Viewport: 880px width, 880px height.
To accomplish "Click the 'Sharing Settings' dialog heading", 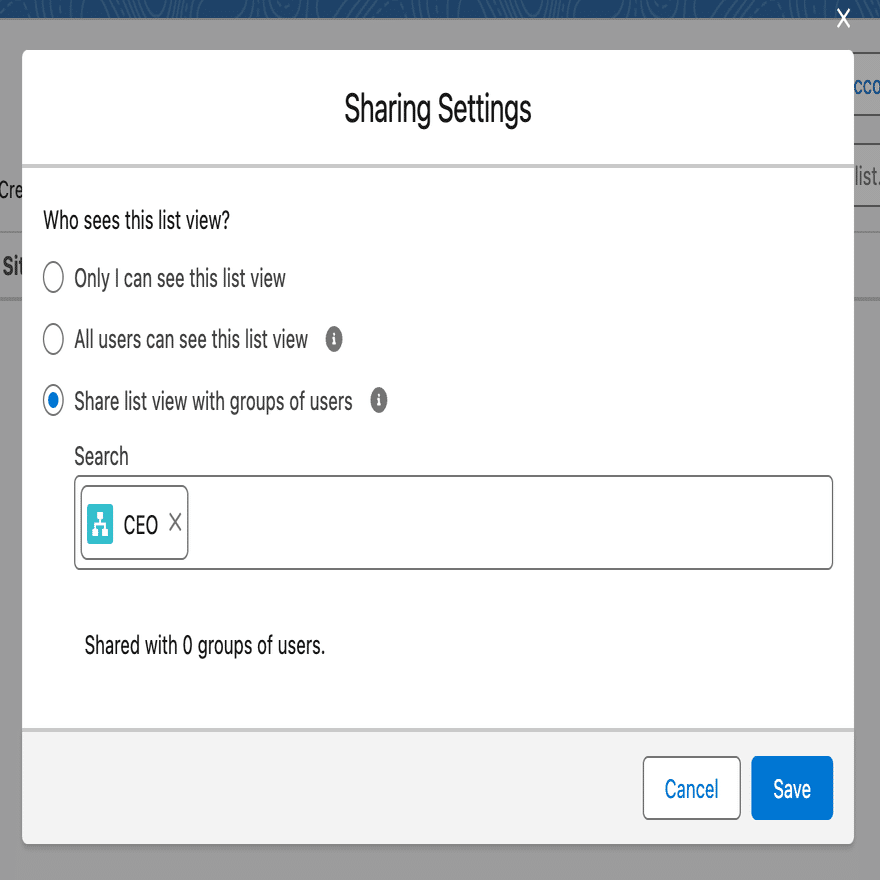I will click(x=438, y=109).
